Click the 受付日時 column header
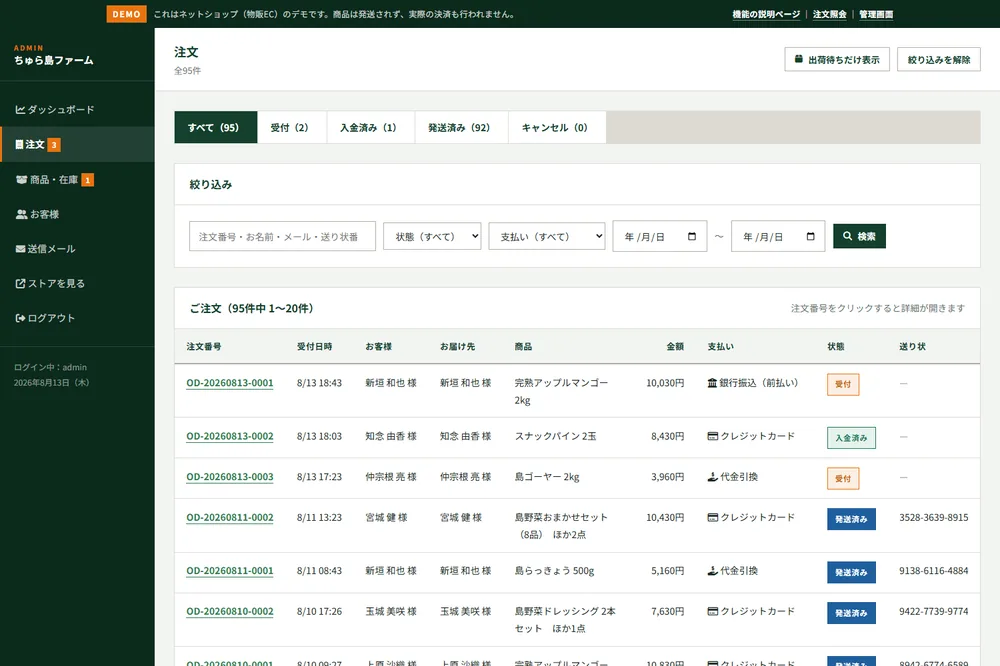Viewport: 1000px width, 666px height. 314,346
